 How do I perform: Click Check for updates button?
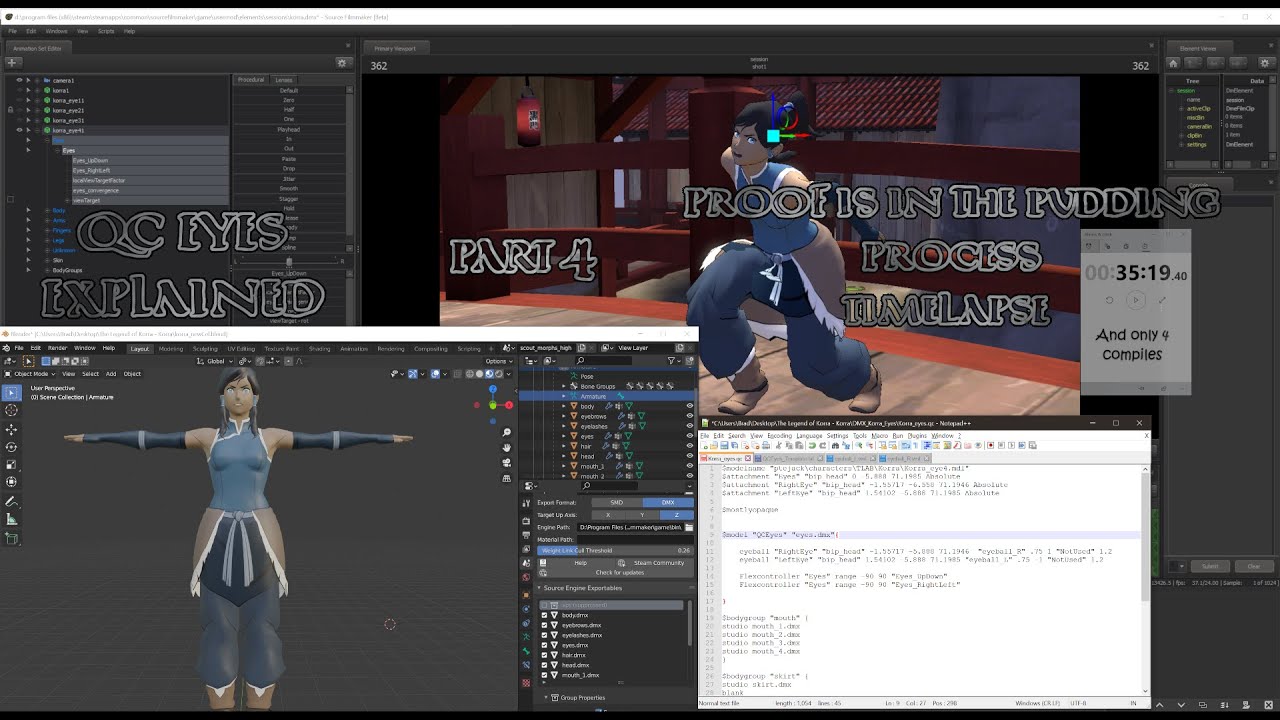click(x=620, y=572)
